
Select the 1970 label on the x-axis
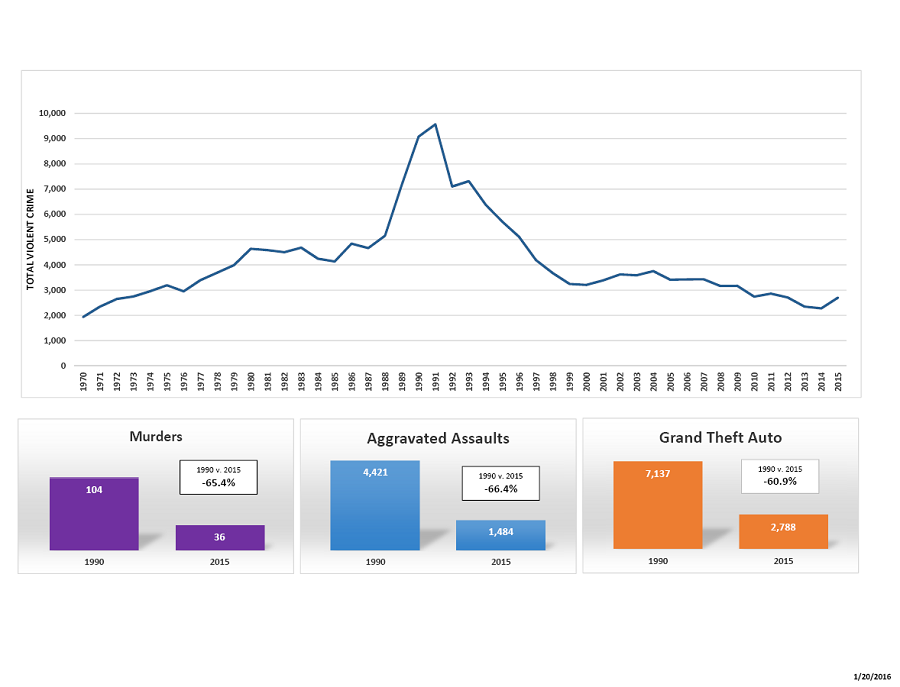point(84,382)
